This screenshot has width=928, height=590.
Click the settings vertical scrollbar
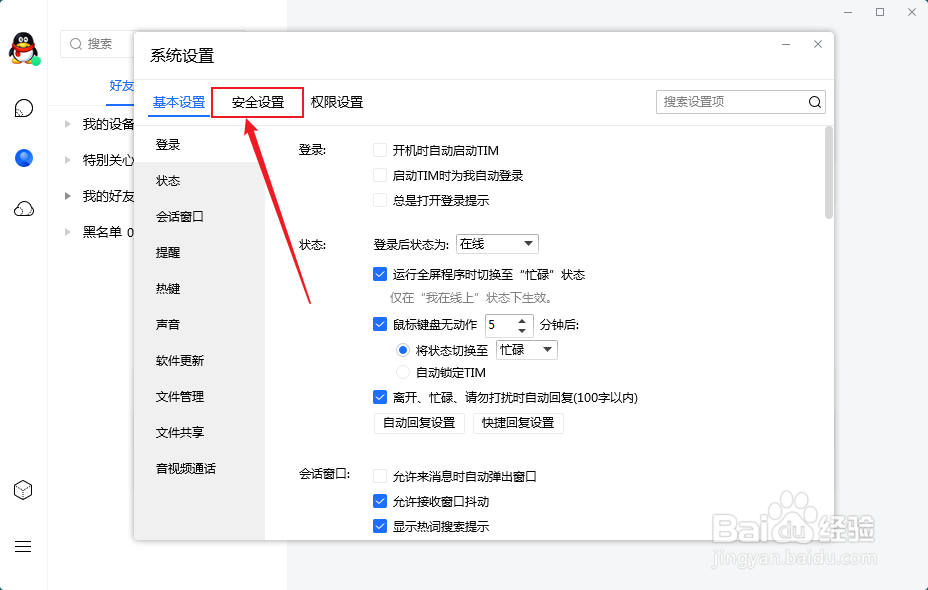(829, 172)
